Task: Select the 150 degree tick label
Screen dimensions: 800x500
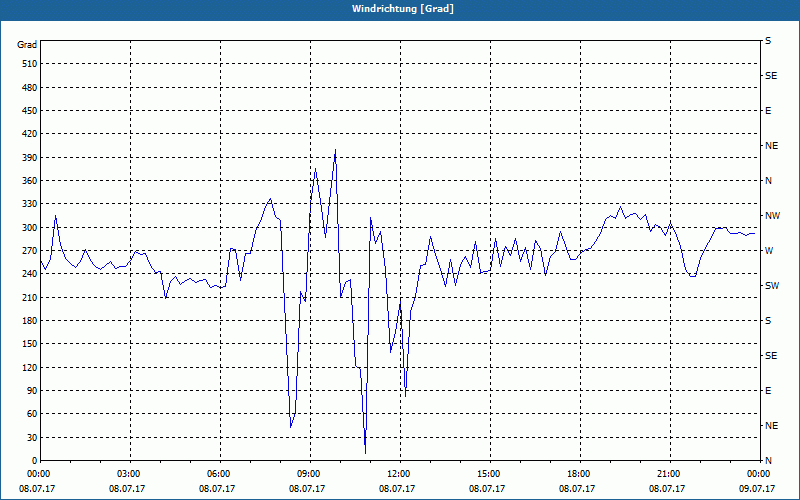Action: (x=30, y=344)
